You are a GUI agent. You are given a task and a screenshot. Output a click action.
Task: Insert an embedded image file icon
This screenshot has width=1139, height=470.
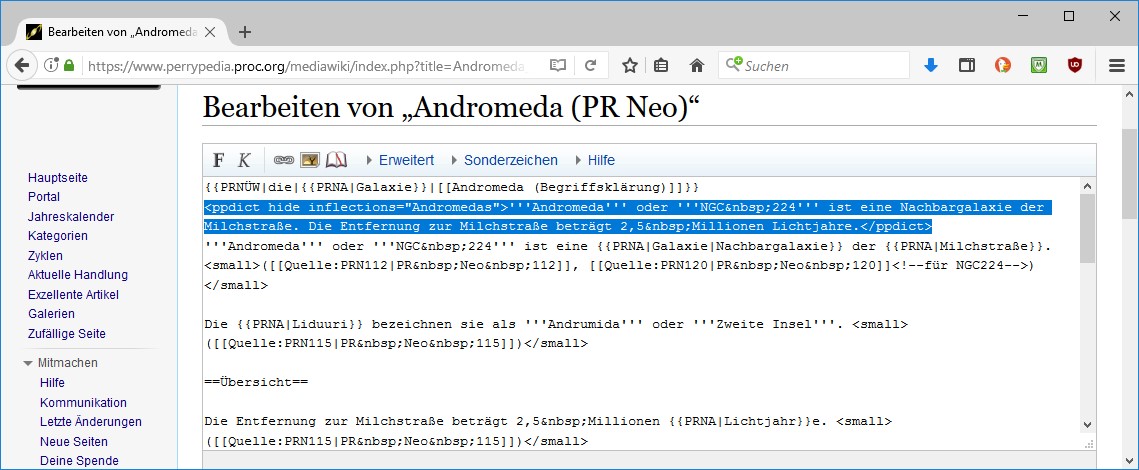click(x=310, y=160)
